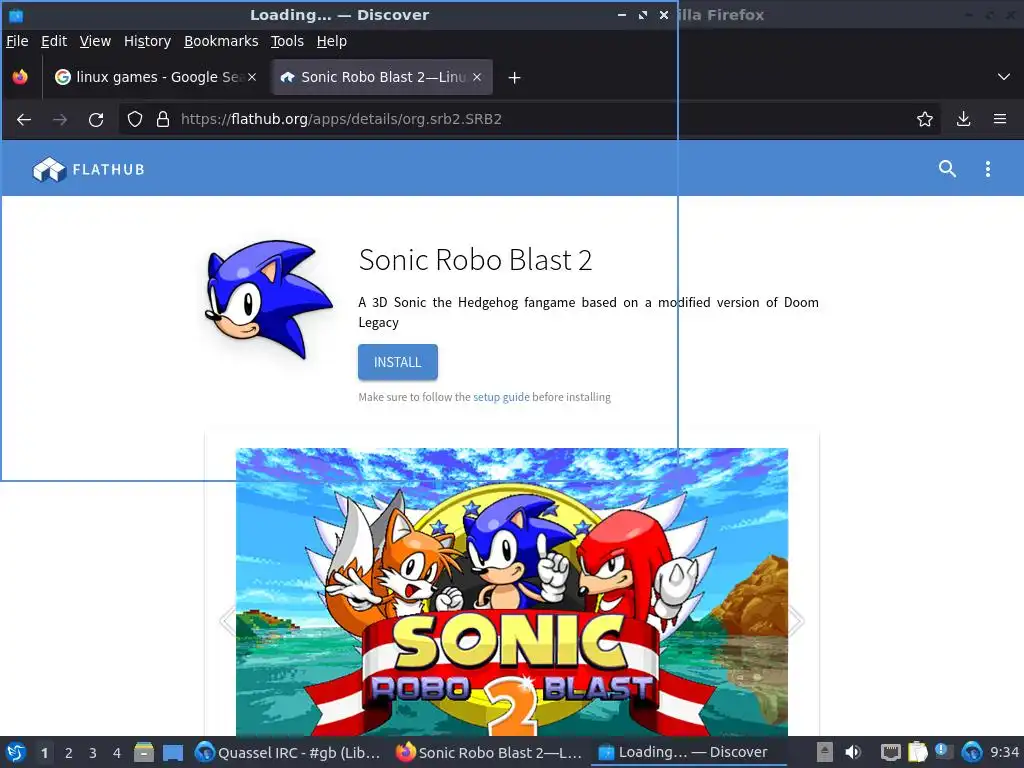Click the Discover window title bar icon
The width and height of the screenshot is (1024, 768).
coord(16,15)
